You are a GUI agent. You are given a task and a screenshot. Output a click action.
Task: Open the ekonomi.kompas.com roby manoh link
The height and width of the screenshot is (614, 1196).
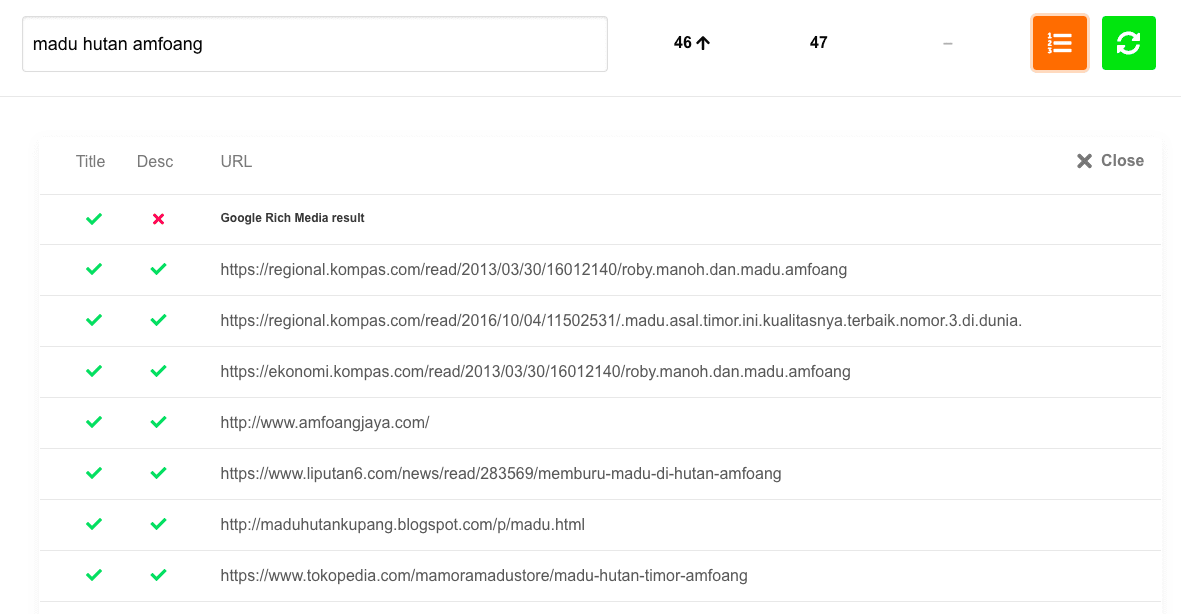coord(535,371)
